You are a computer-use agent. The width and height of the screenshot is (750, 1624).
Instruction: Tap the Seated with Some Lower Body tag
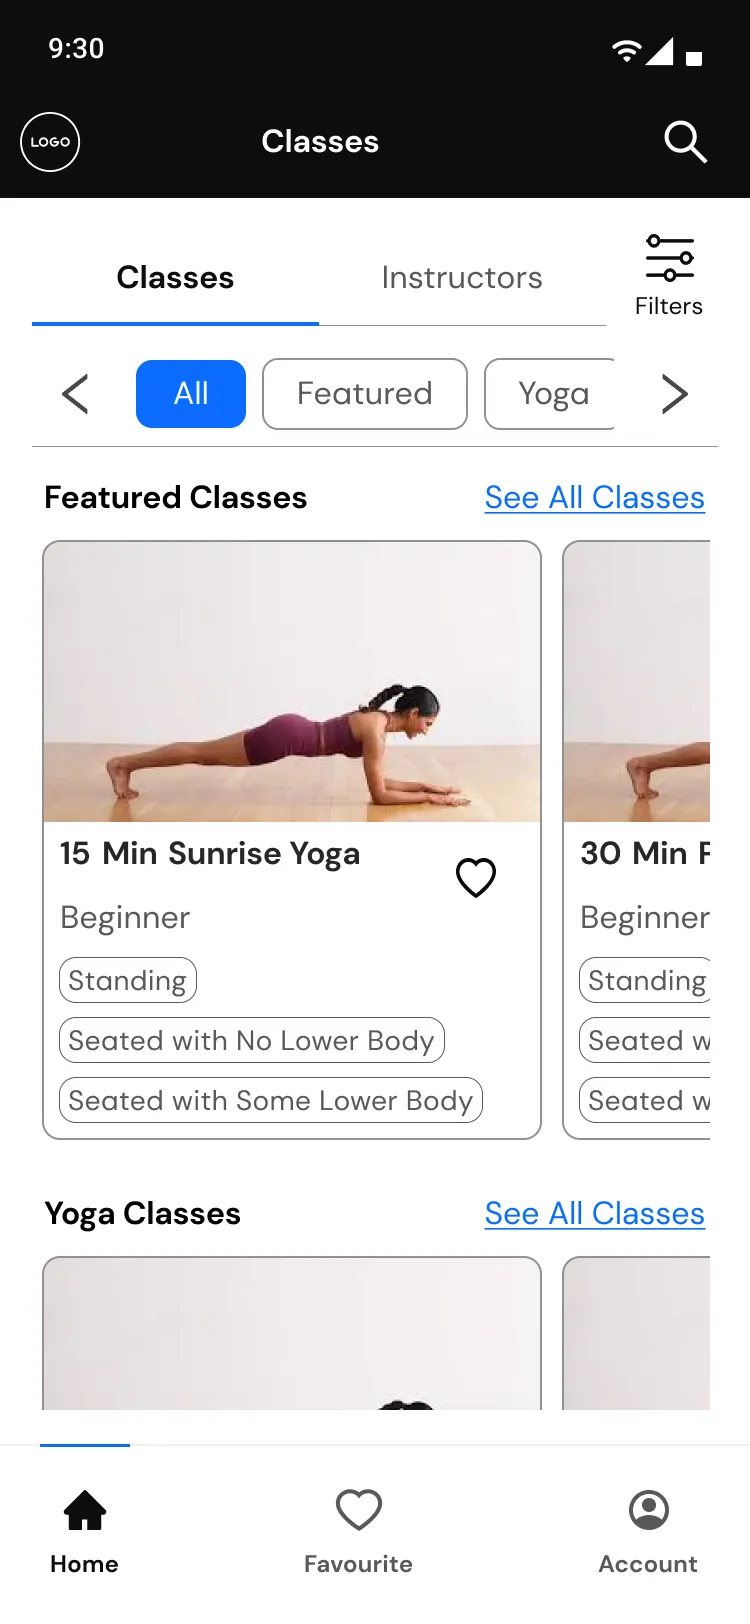pyautogui.click(x=270, y=1101)
